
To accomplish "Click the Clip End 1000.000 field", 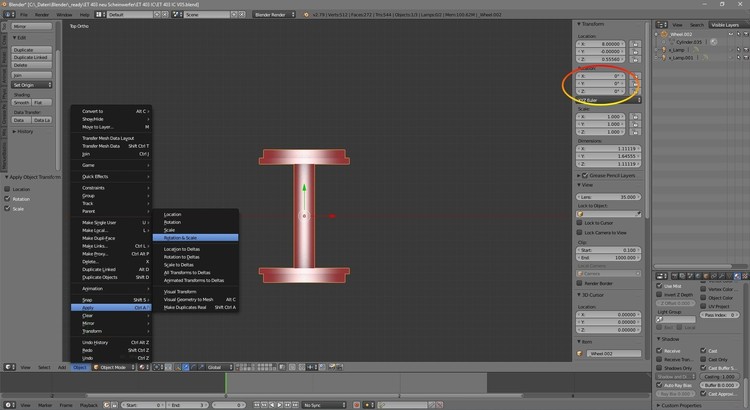I will (608, 257).
